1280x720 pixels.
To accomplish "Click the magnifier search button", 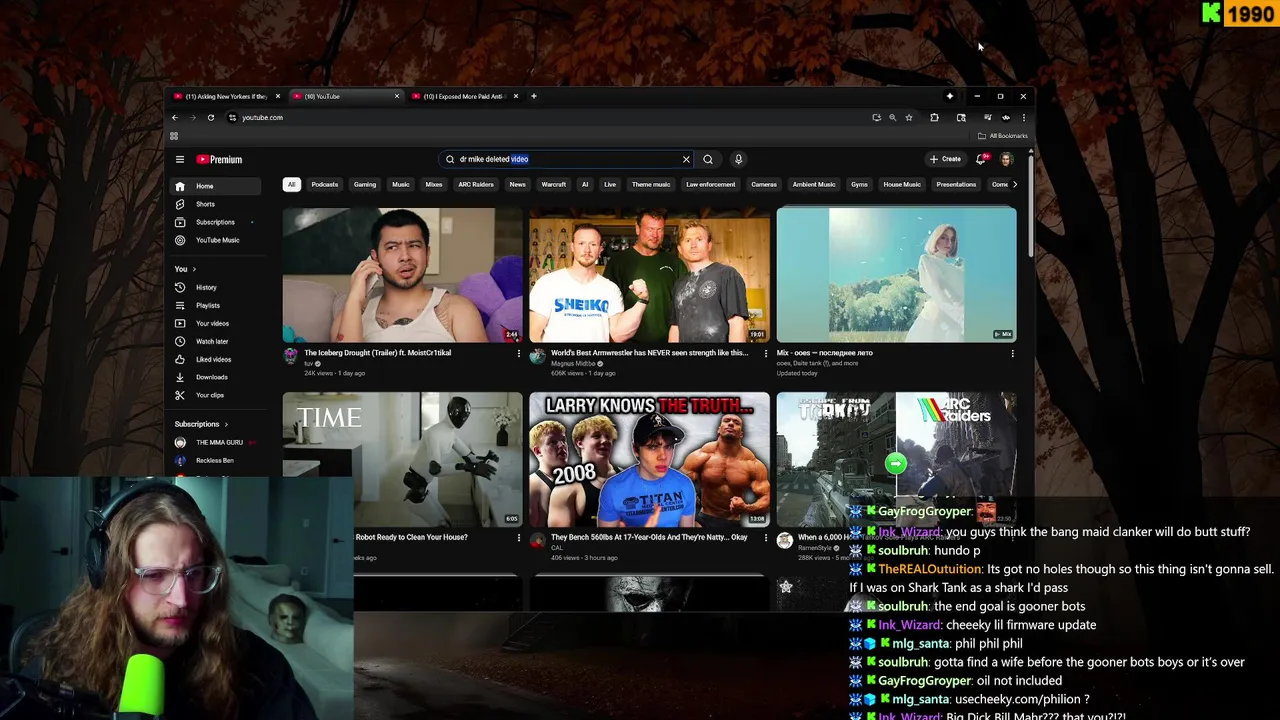I will 708,159.
